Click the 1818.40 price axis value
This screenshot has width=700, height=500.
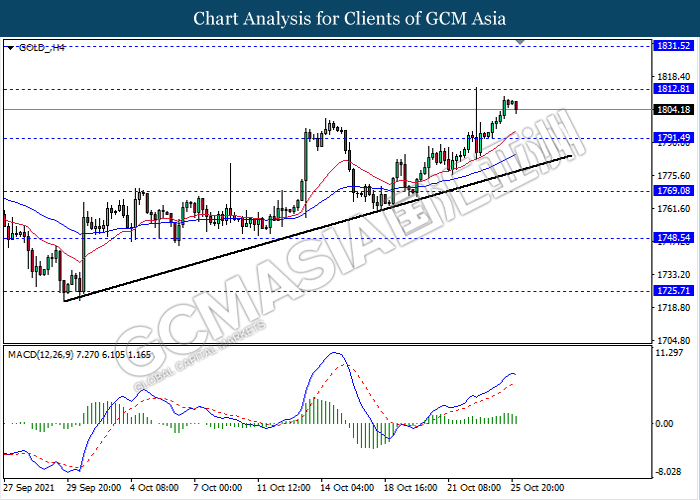tap(673, 77)
